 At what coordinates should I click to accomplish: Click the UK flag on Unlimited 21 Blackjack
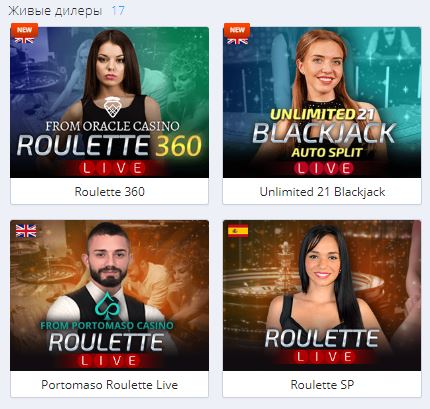click(237, 41)
